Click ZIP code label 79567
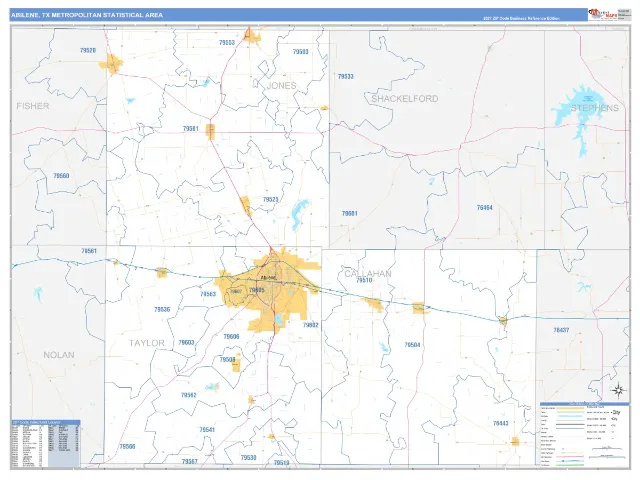The height and width of the screenshot is (480, 640). coord(190,461)
